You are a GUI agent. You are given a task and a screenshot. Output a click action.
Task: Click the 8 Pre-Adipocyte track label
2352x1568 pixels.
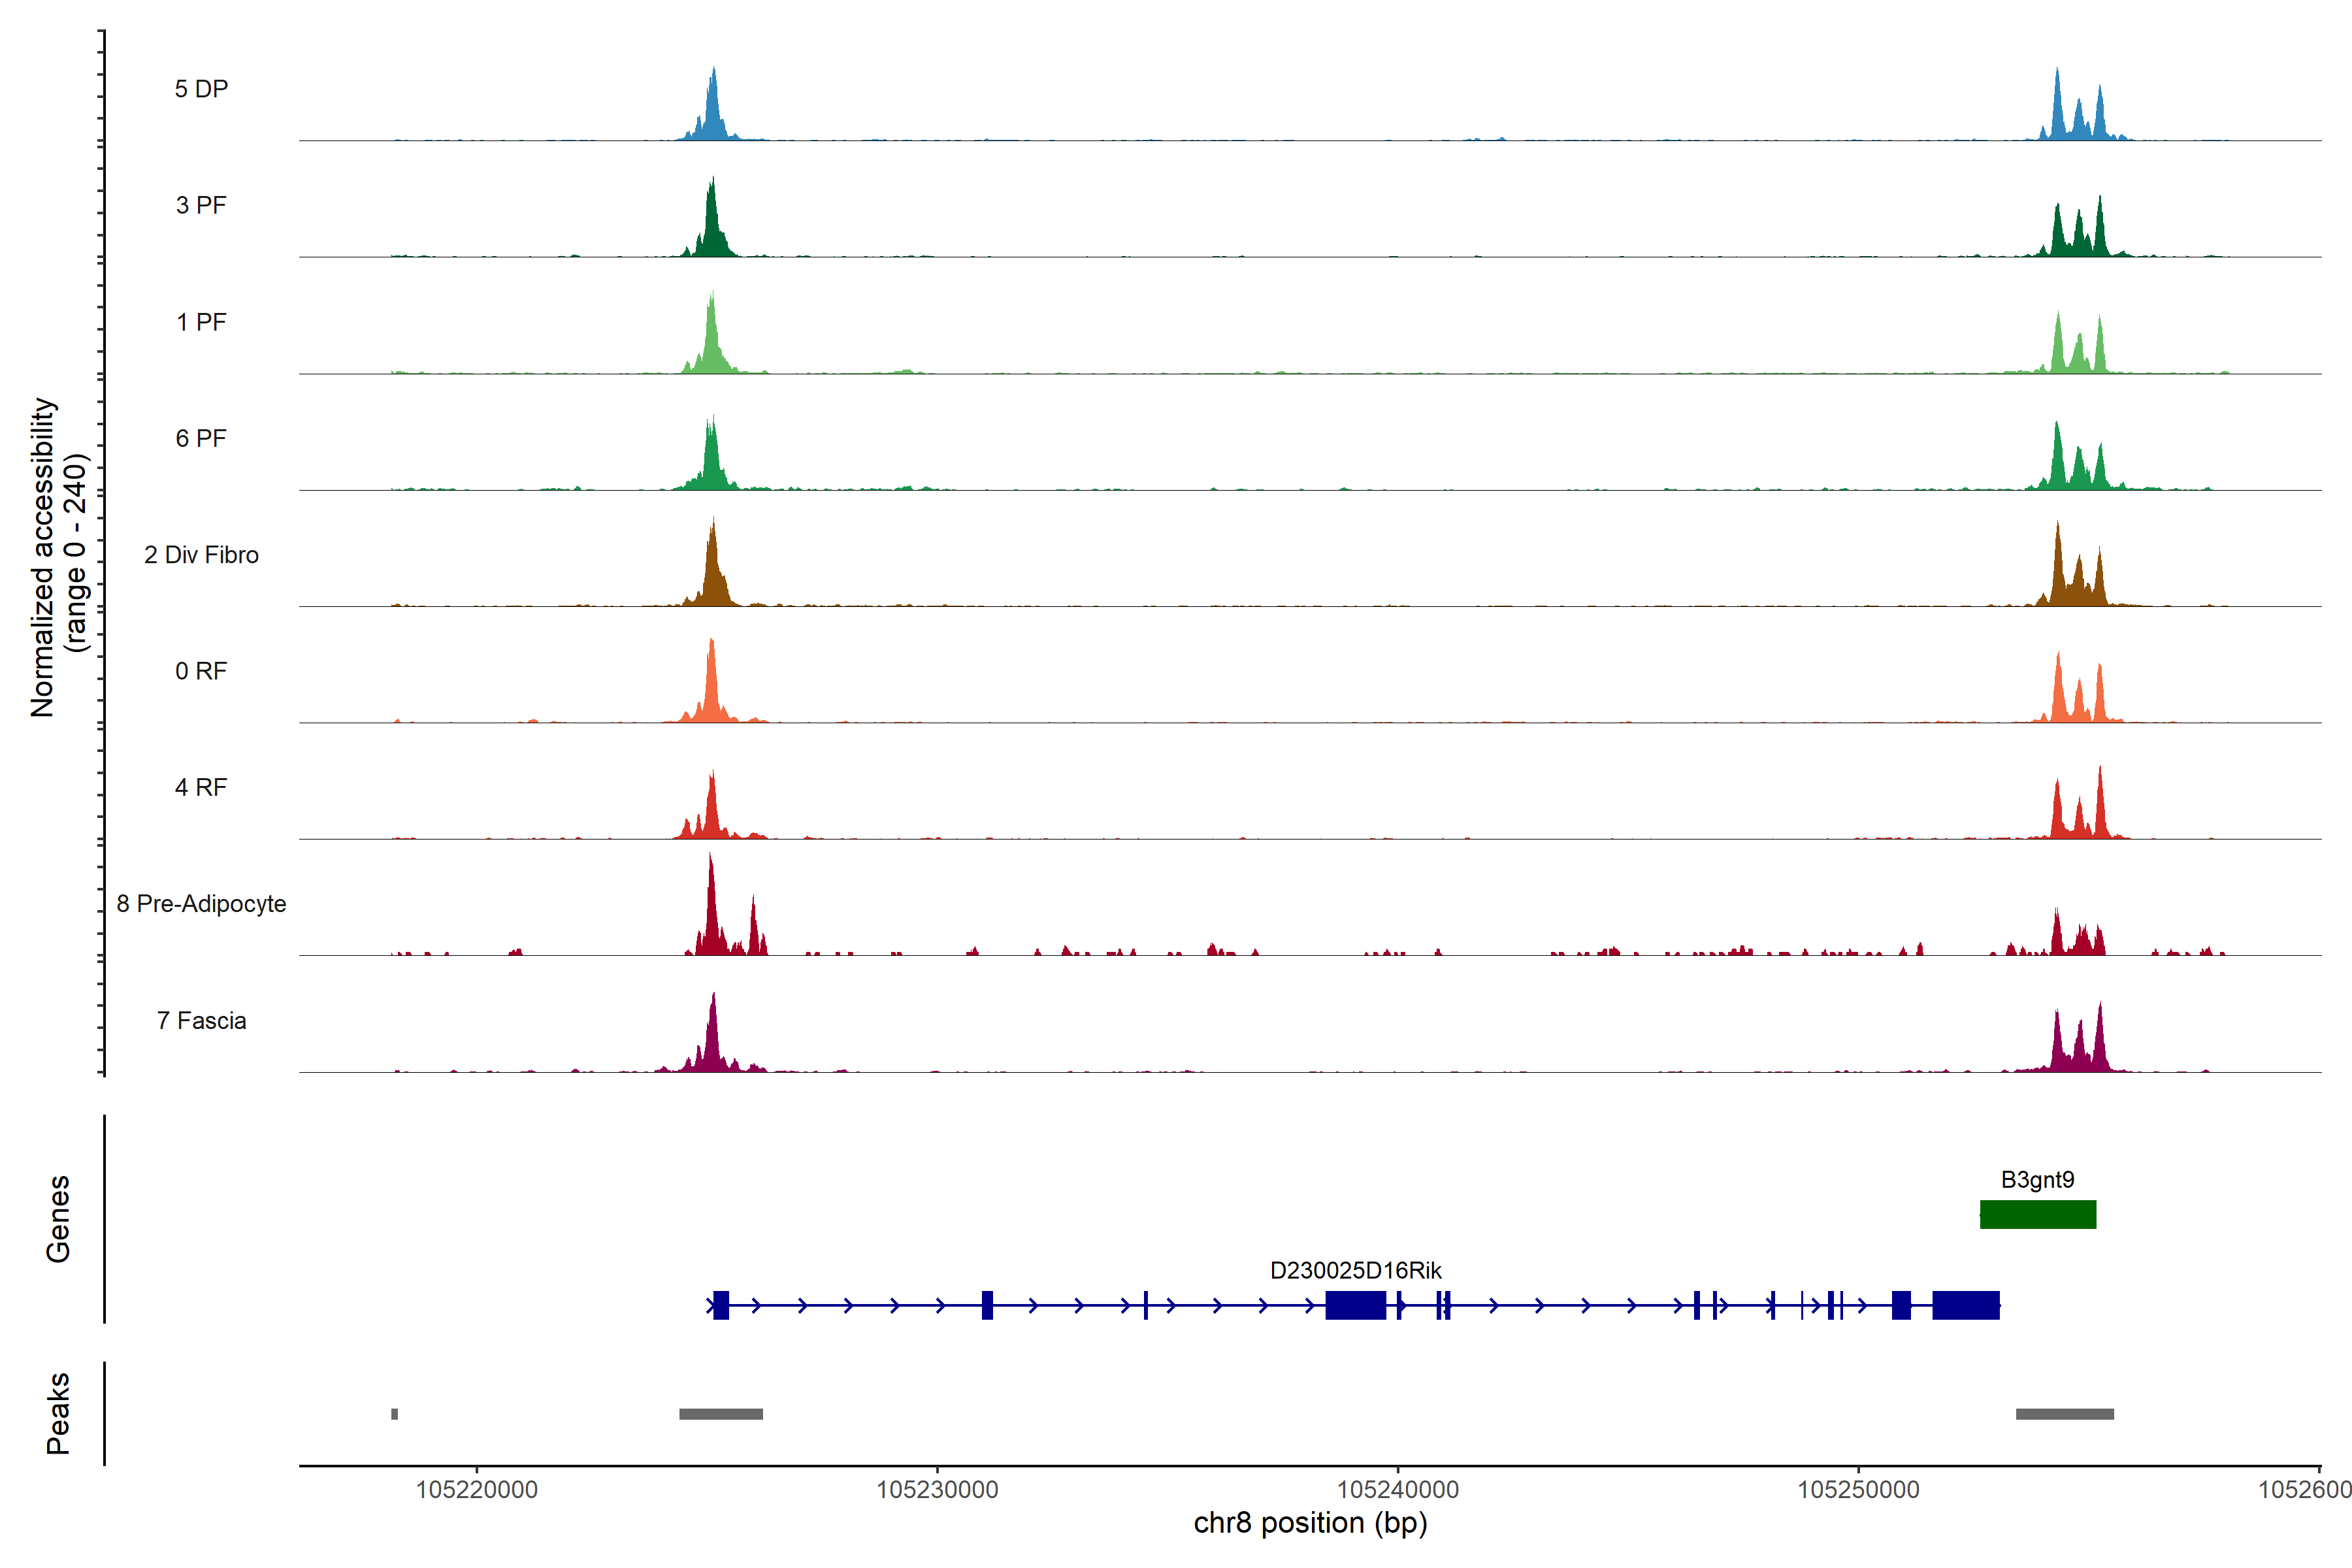click(x=201, y=903)
